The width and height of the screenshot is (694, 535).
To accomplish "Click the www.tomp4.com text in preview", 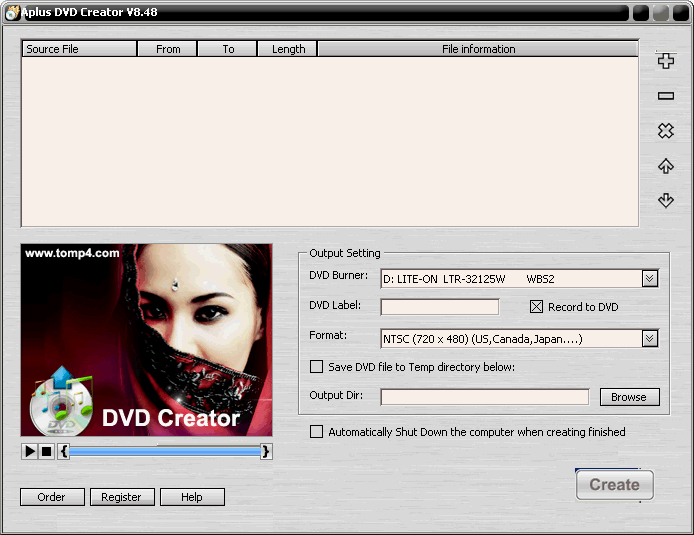I will coord(72,253).
